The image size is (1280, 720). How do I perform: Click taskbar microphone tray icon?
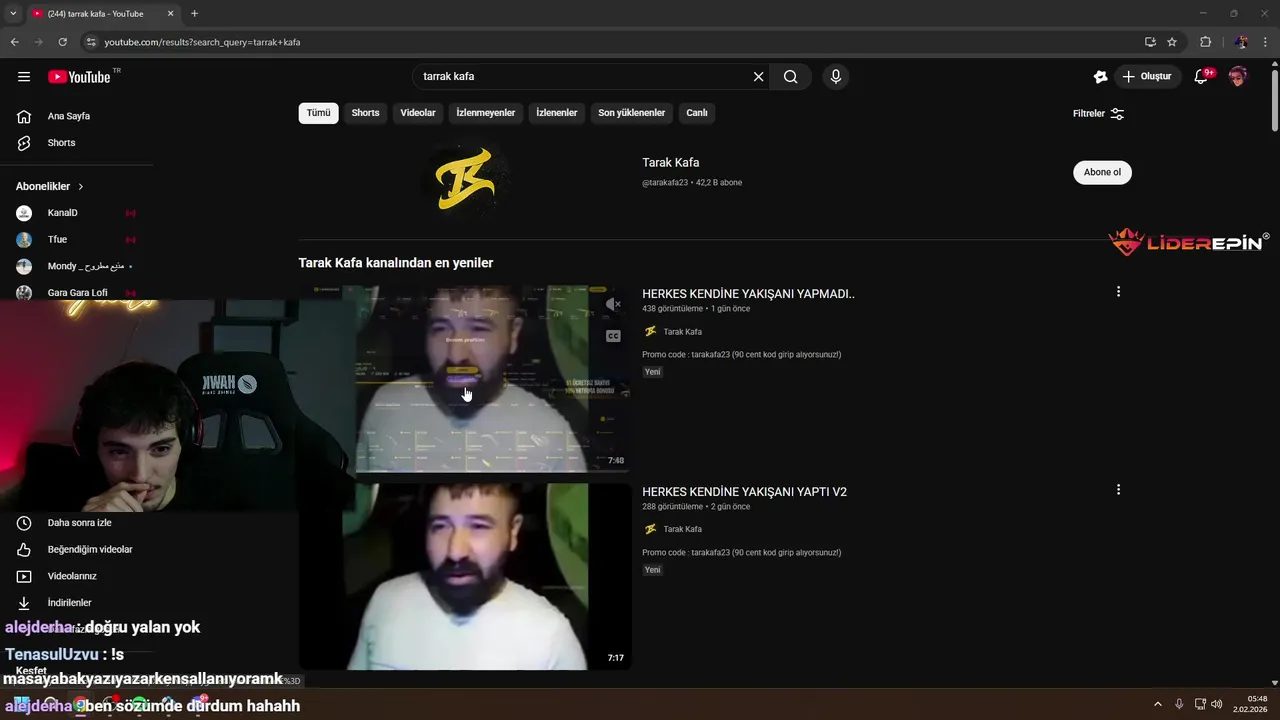click(x=1179, y=704)
